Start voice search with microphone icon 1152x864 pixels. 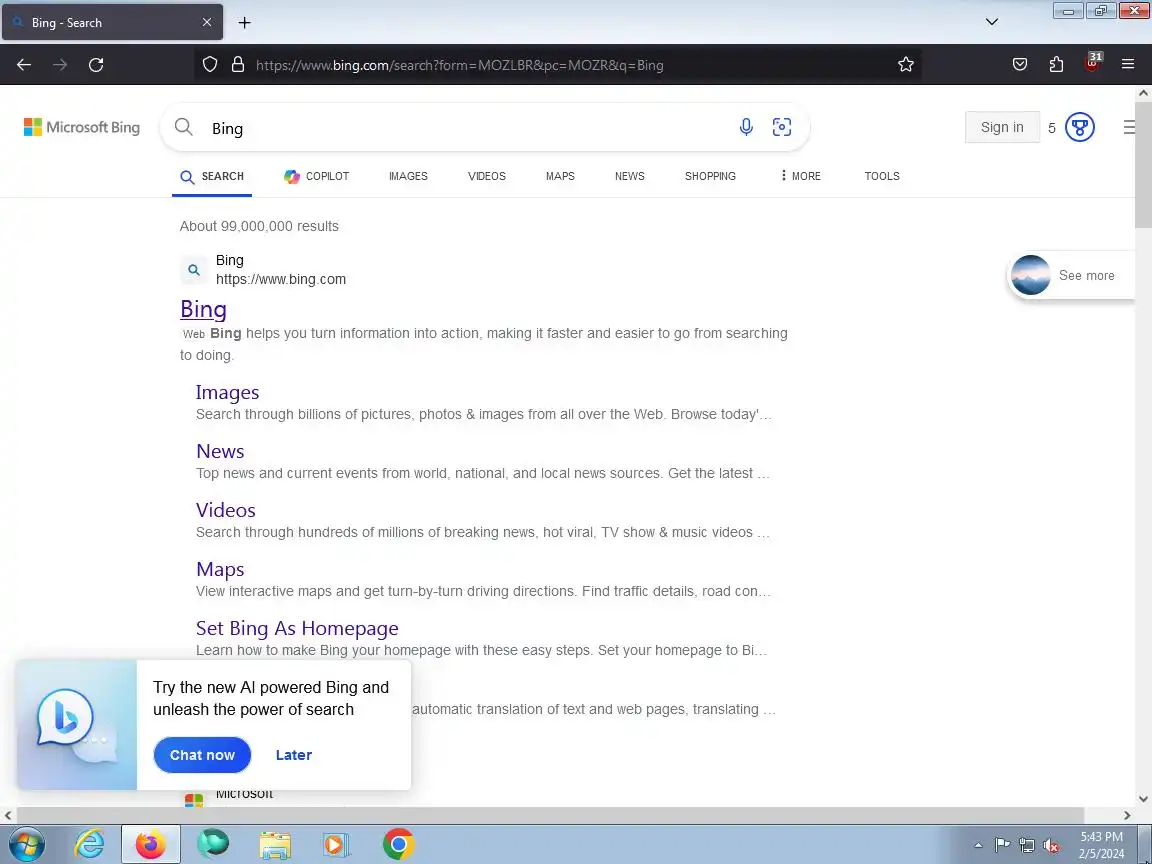[746, 127]
